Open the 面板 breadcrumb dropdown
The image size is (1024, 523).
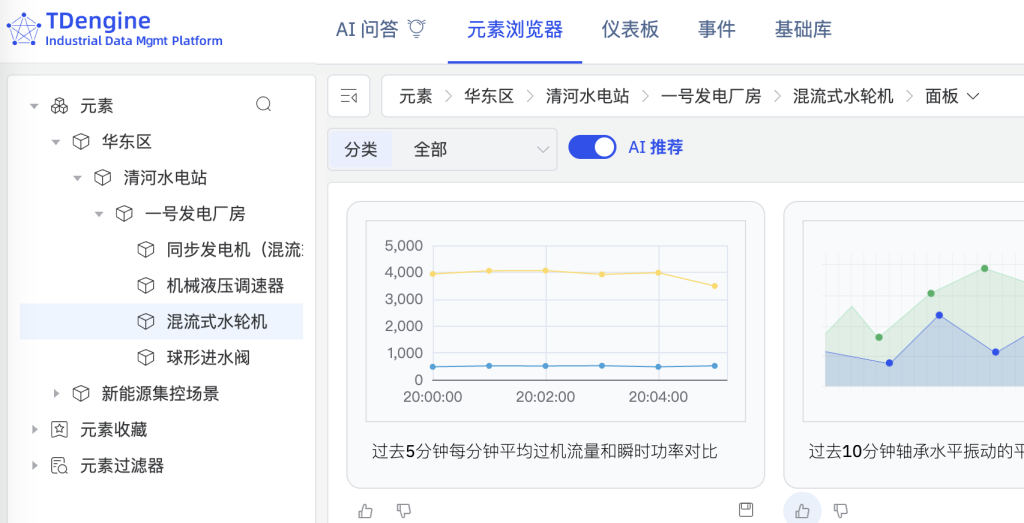pyautogui.click(x=952, y=97)
